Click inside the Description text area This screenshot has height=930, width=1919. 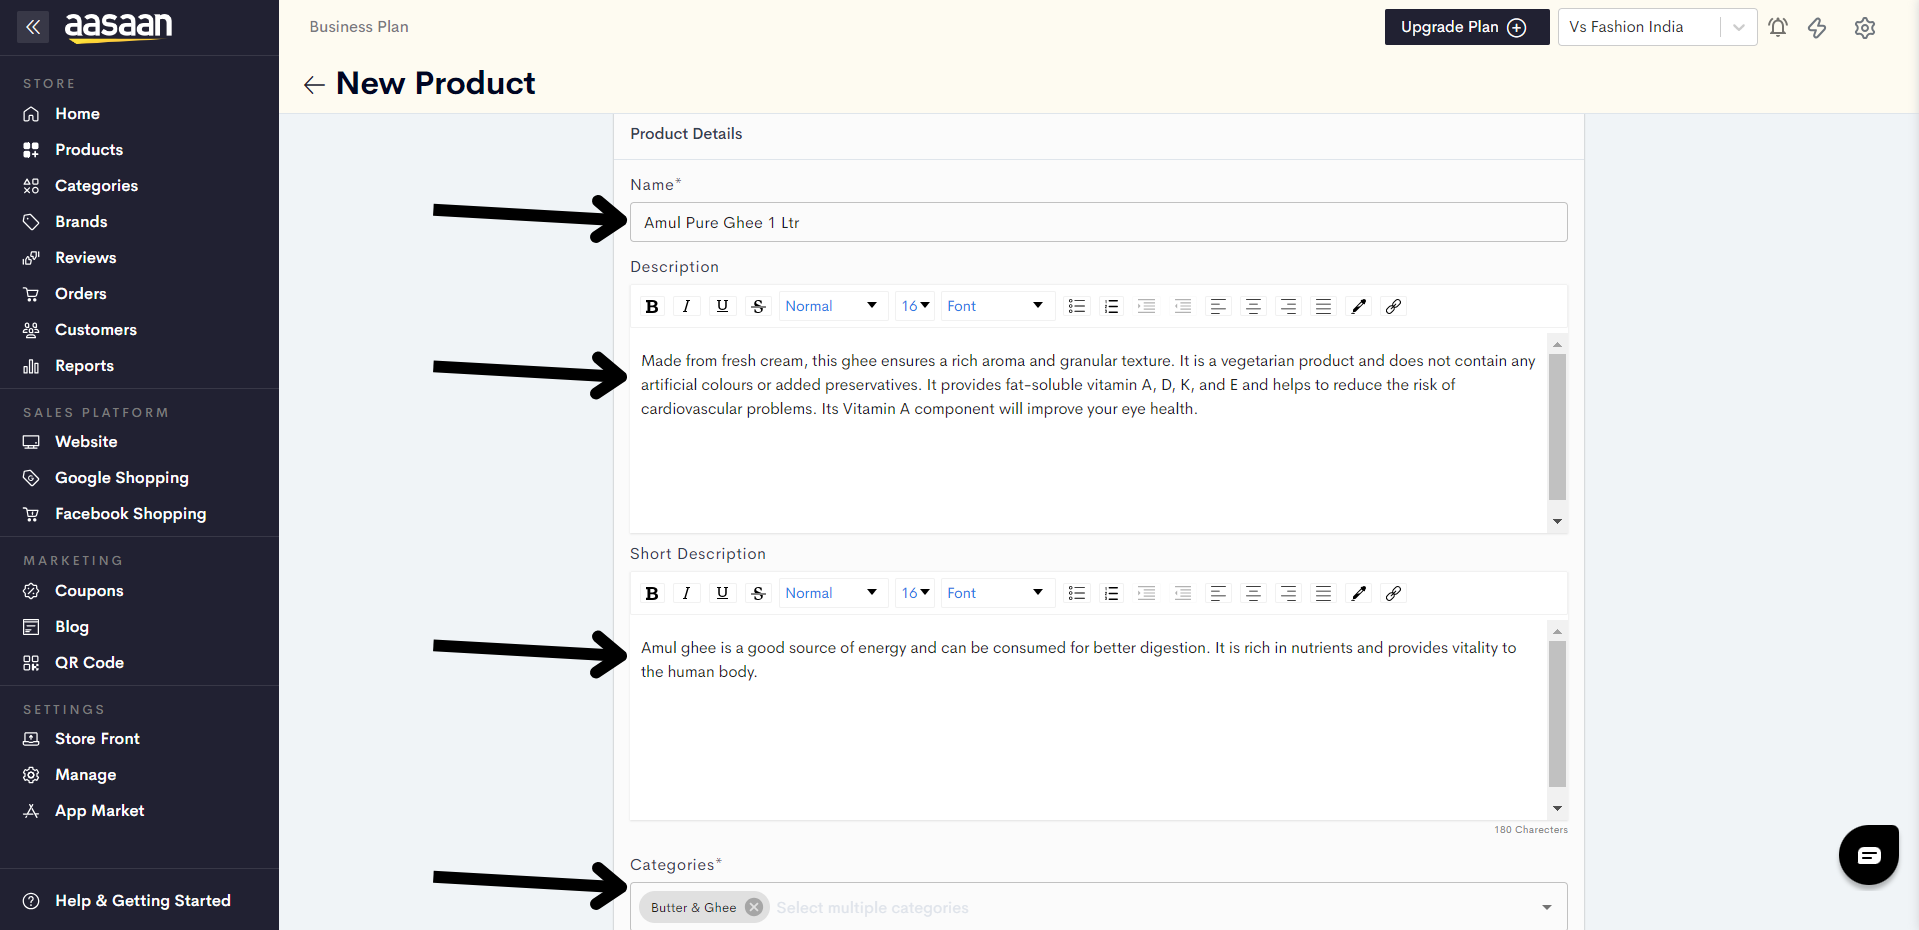pyautogui.click(x=1088, y=431)
